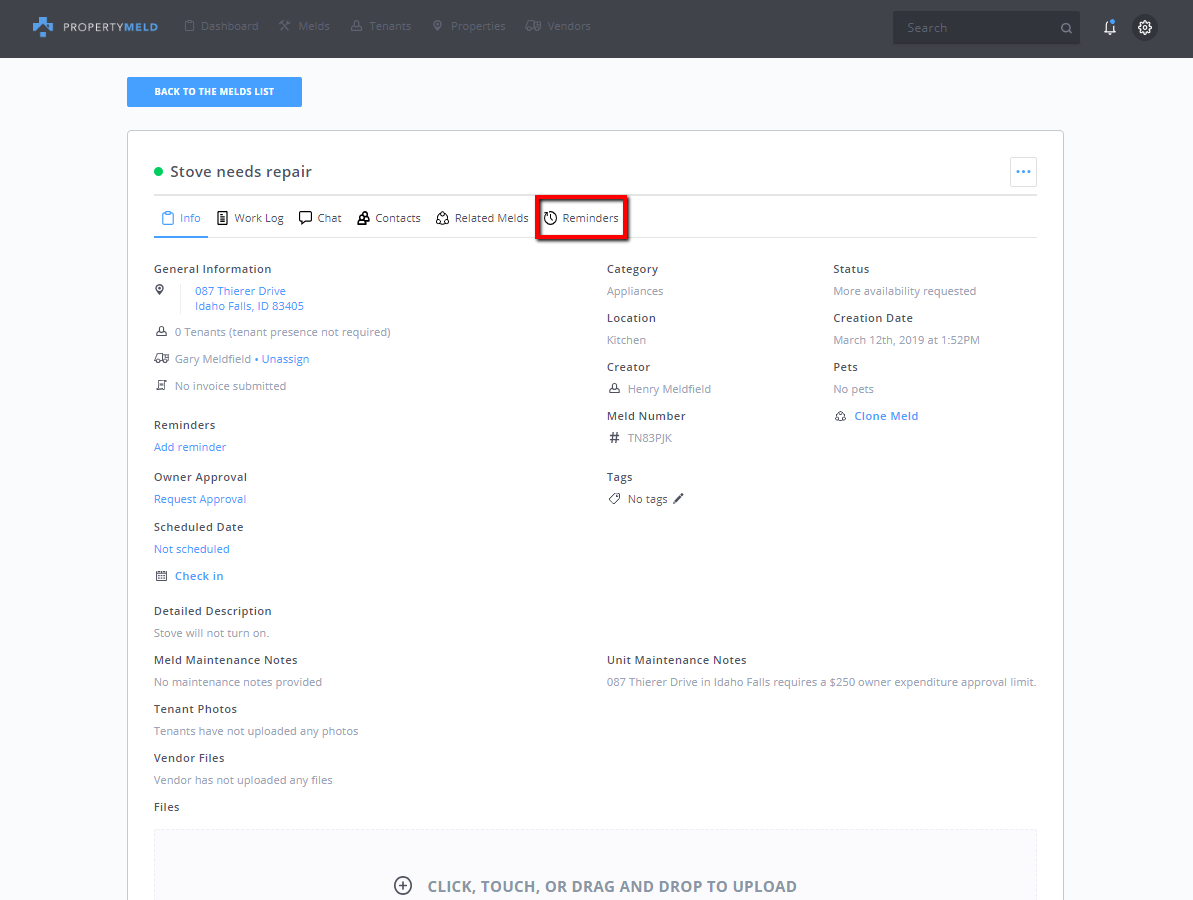Edit tags with the pencil icon
Screen dimensions: 1193x900
[679, 499]
